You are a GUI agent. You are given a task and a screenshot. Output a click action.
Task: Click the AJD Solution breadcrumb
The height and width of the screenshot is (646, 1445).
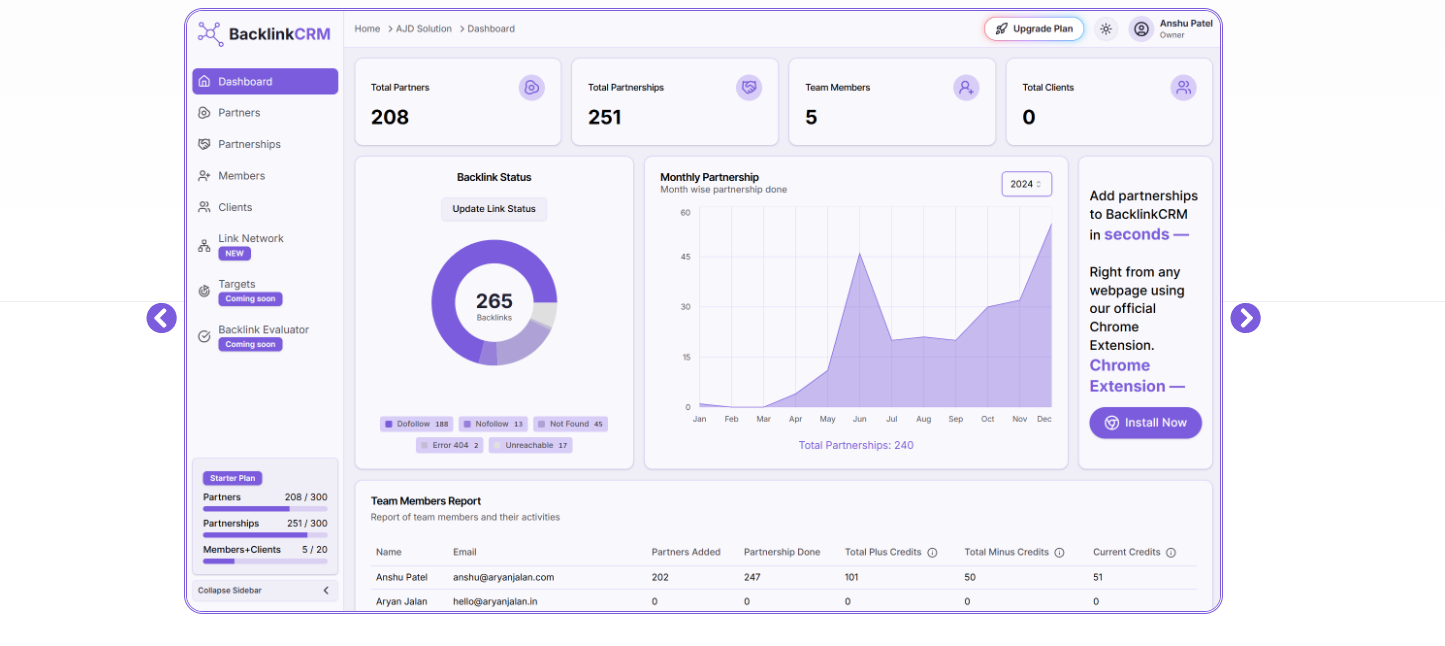(424, 29)
